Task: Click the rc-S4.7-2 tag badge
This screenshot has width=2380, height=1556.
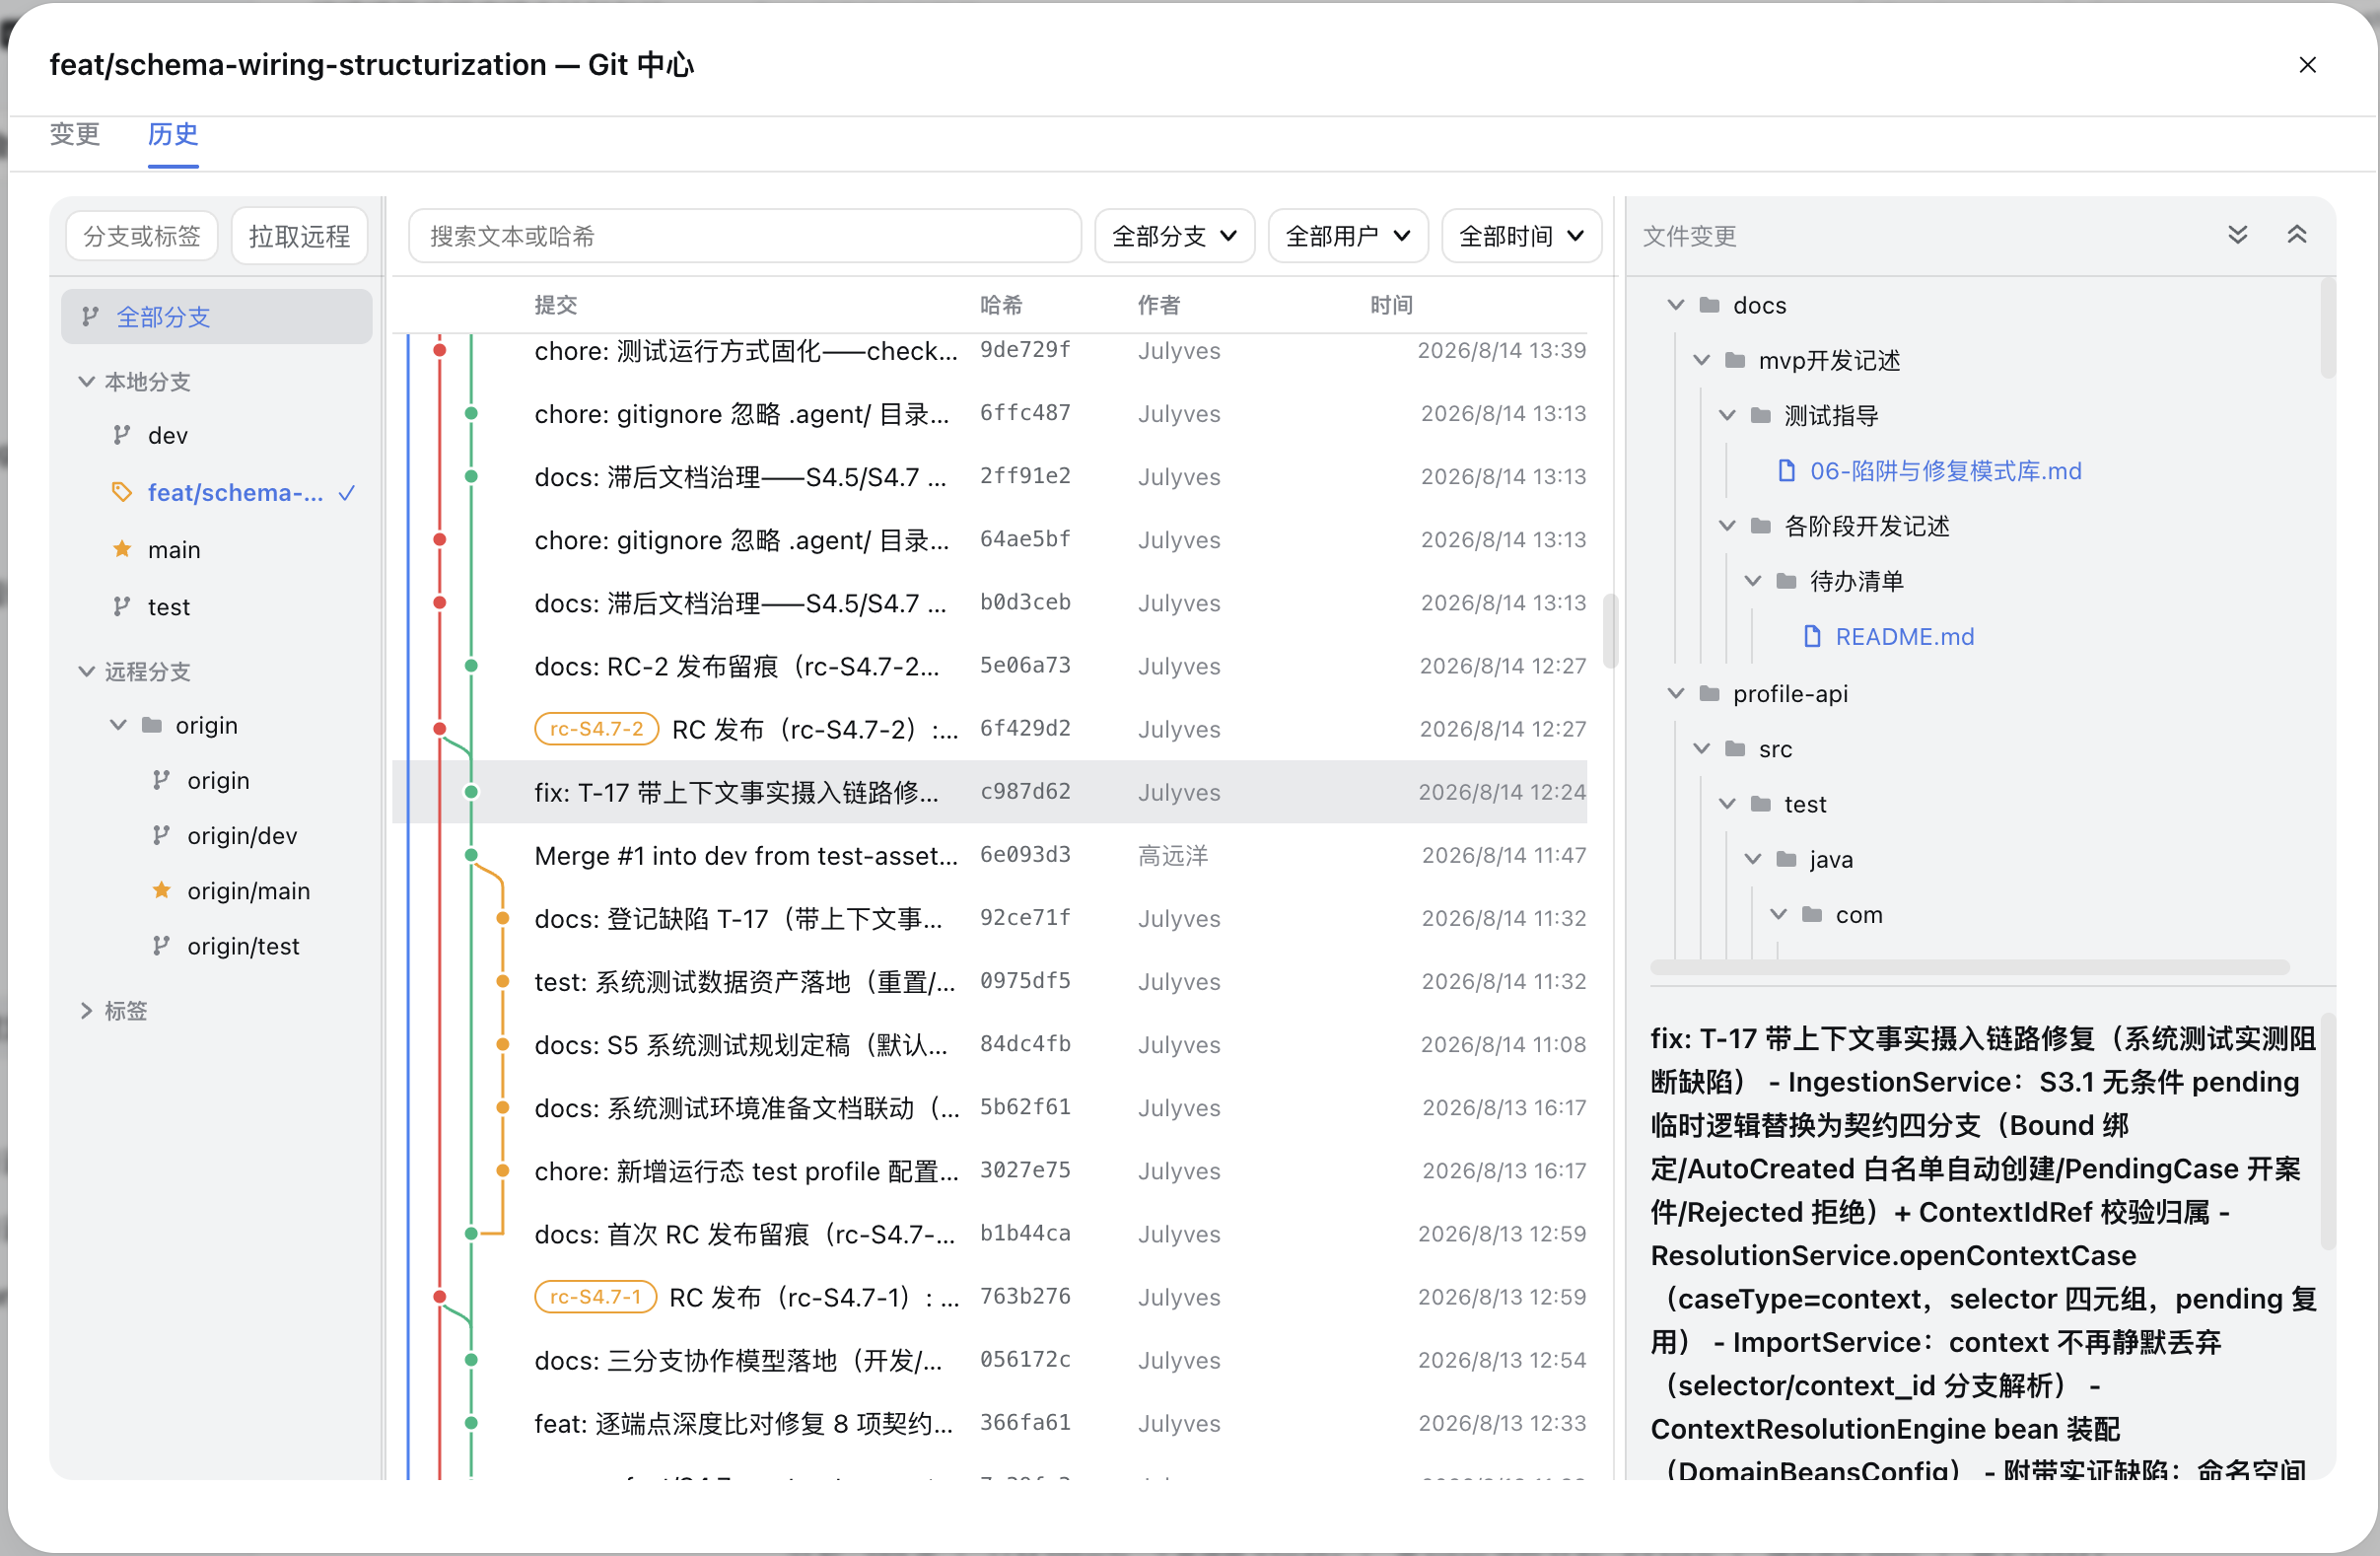Action: pyautogui.click(x=596, y=729)
